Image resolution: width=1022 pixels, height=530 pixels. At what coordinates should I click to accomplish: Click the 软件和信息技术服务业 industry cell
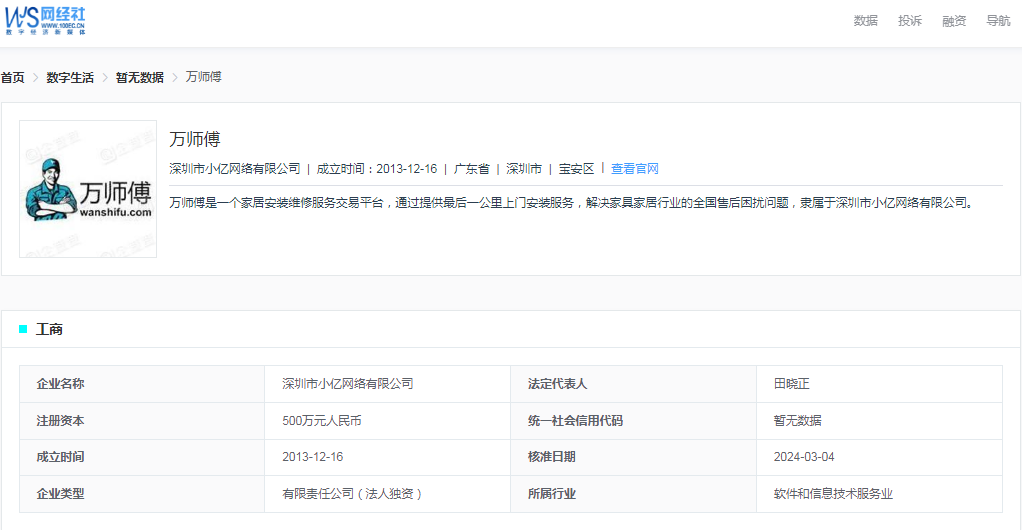click(832, 493)
